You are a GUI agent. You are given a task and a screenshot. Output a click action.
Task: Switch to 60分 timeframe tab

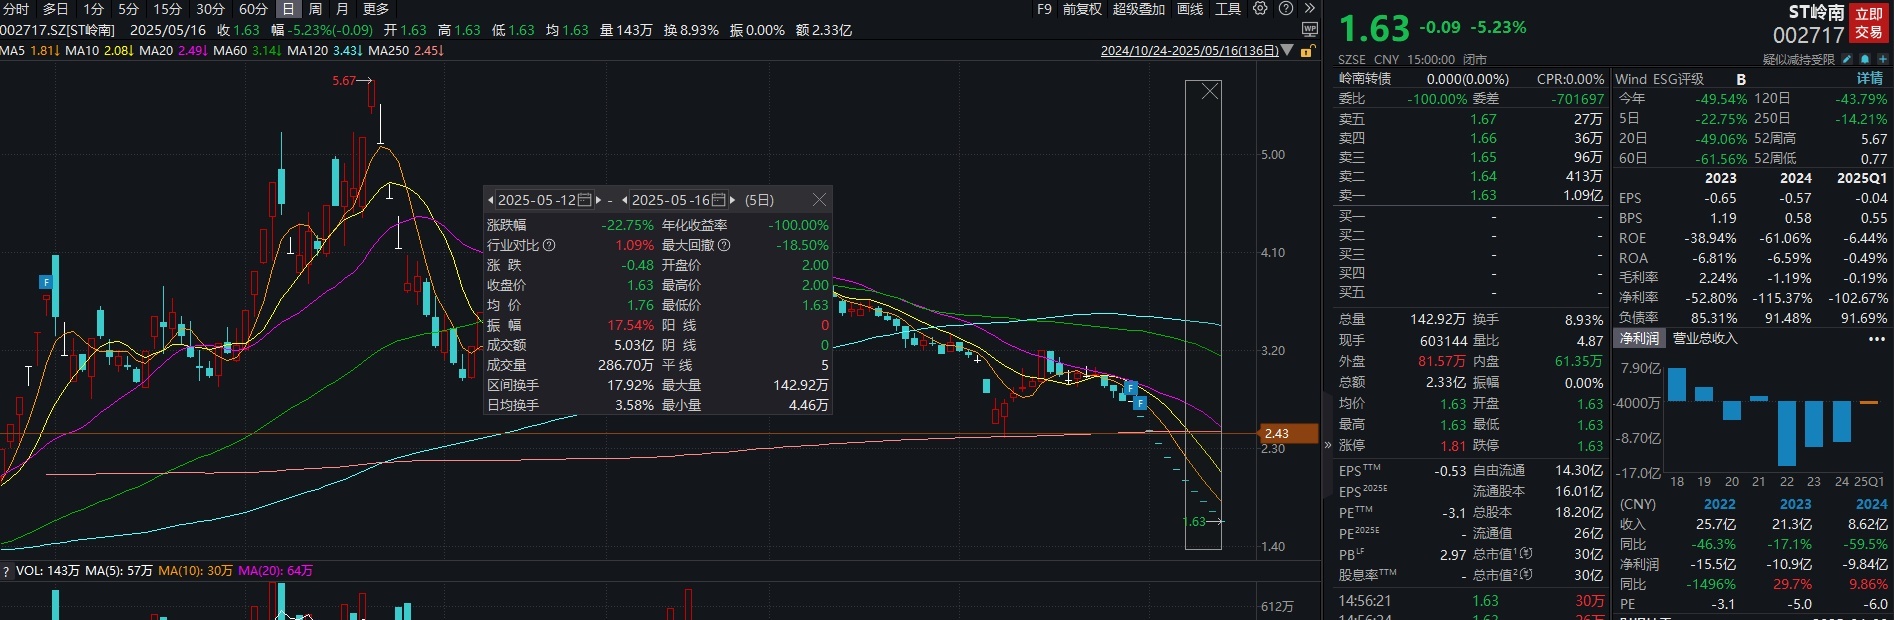[x=253, y=9]
